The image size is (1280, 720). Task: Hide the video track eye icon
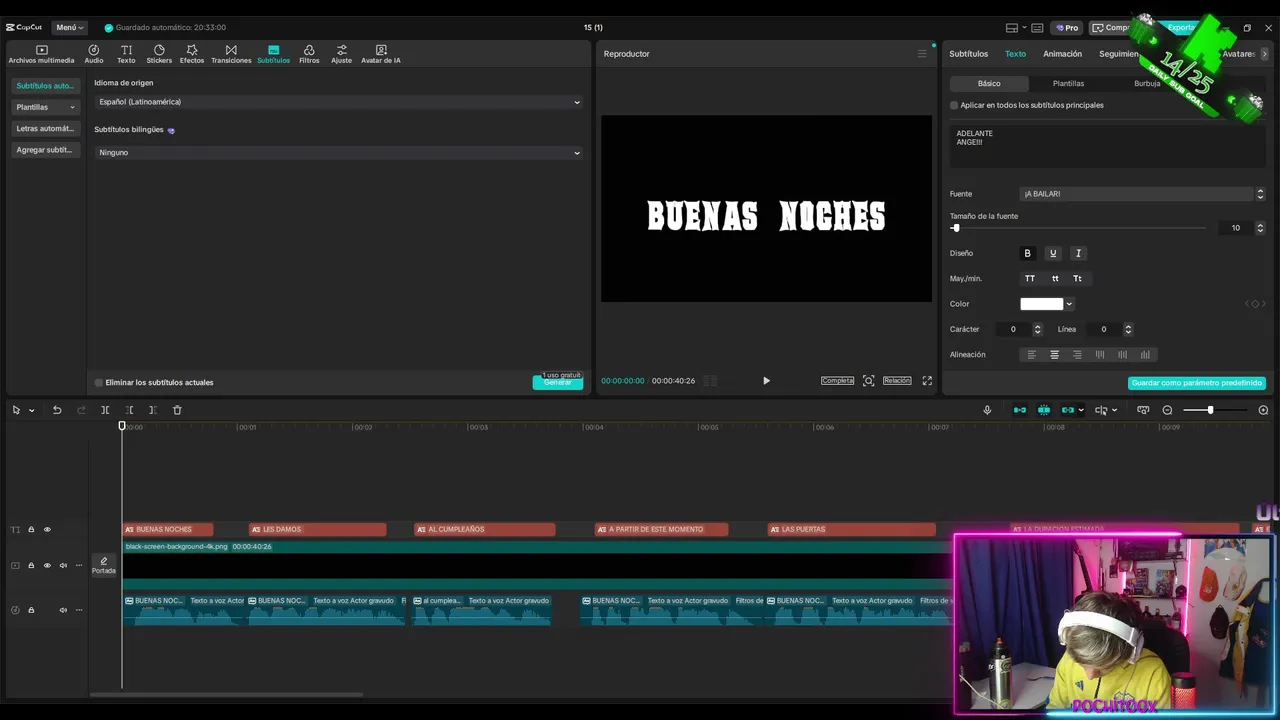(x=47, y=566)
